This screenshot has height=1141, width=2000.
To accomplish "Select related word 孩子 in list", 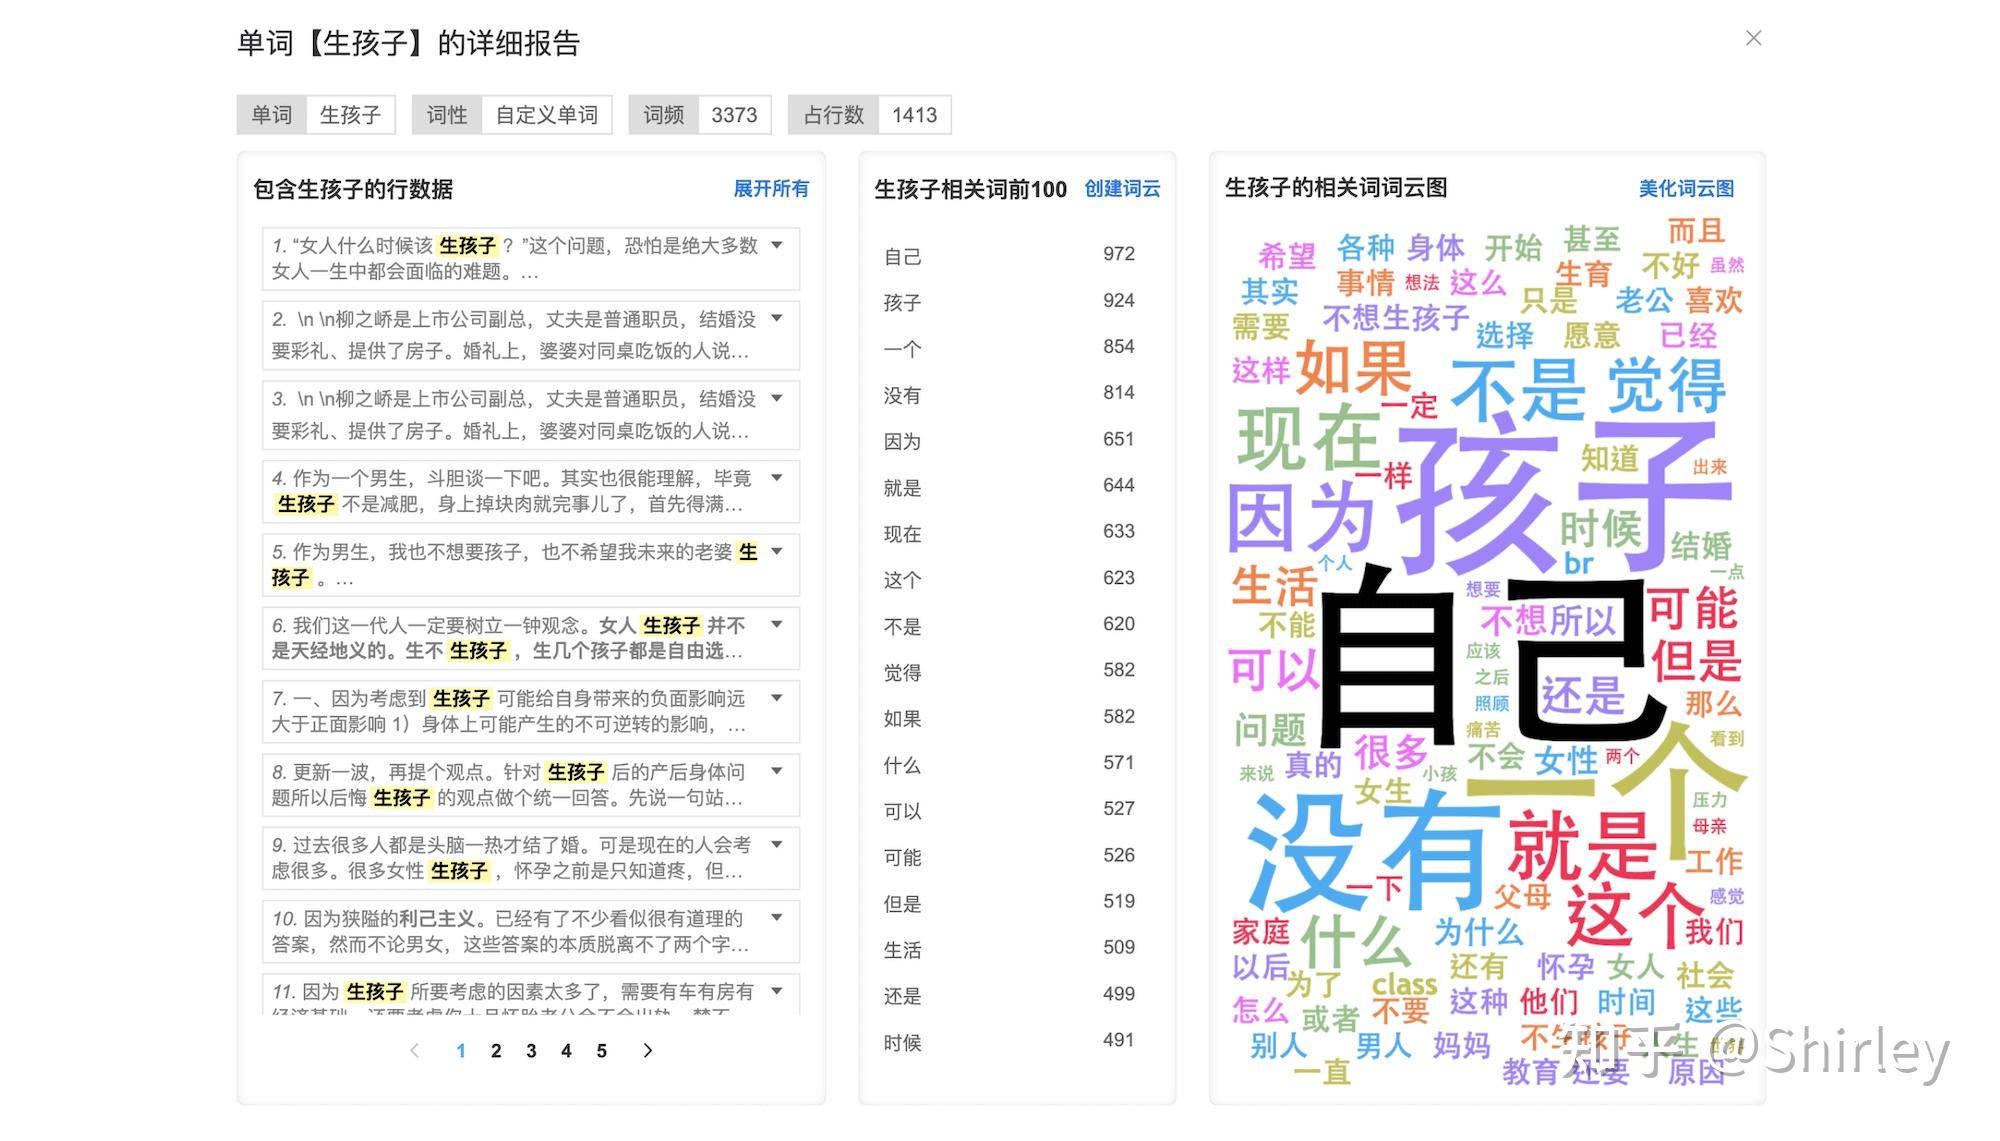I will click(x=902, y=302).
